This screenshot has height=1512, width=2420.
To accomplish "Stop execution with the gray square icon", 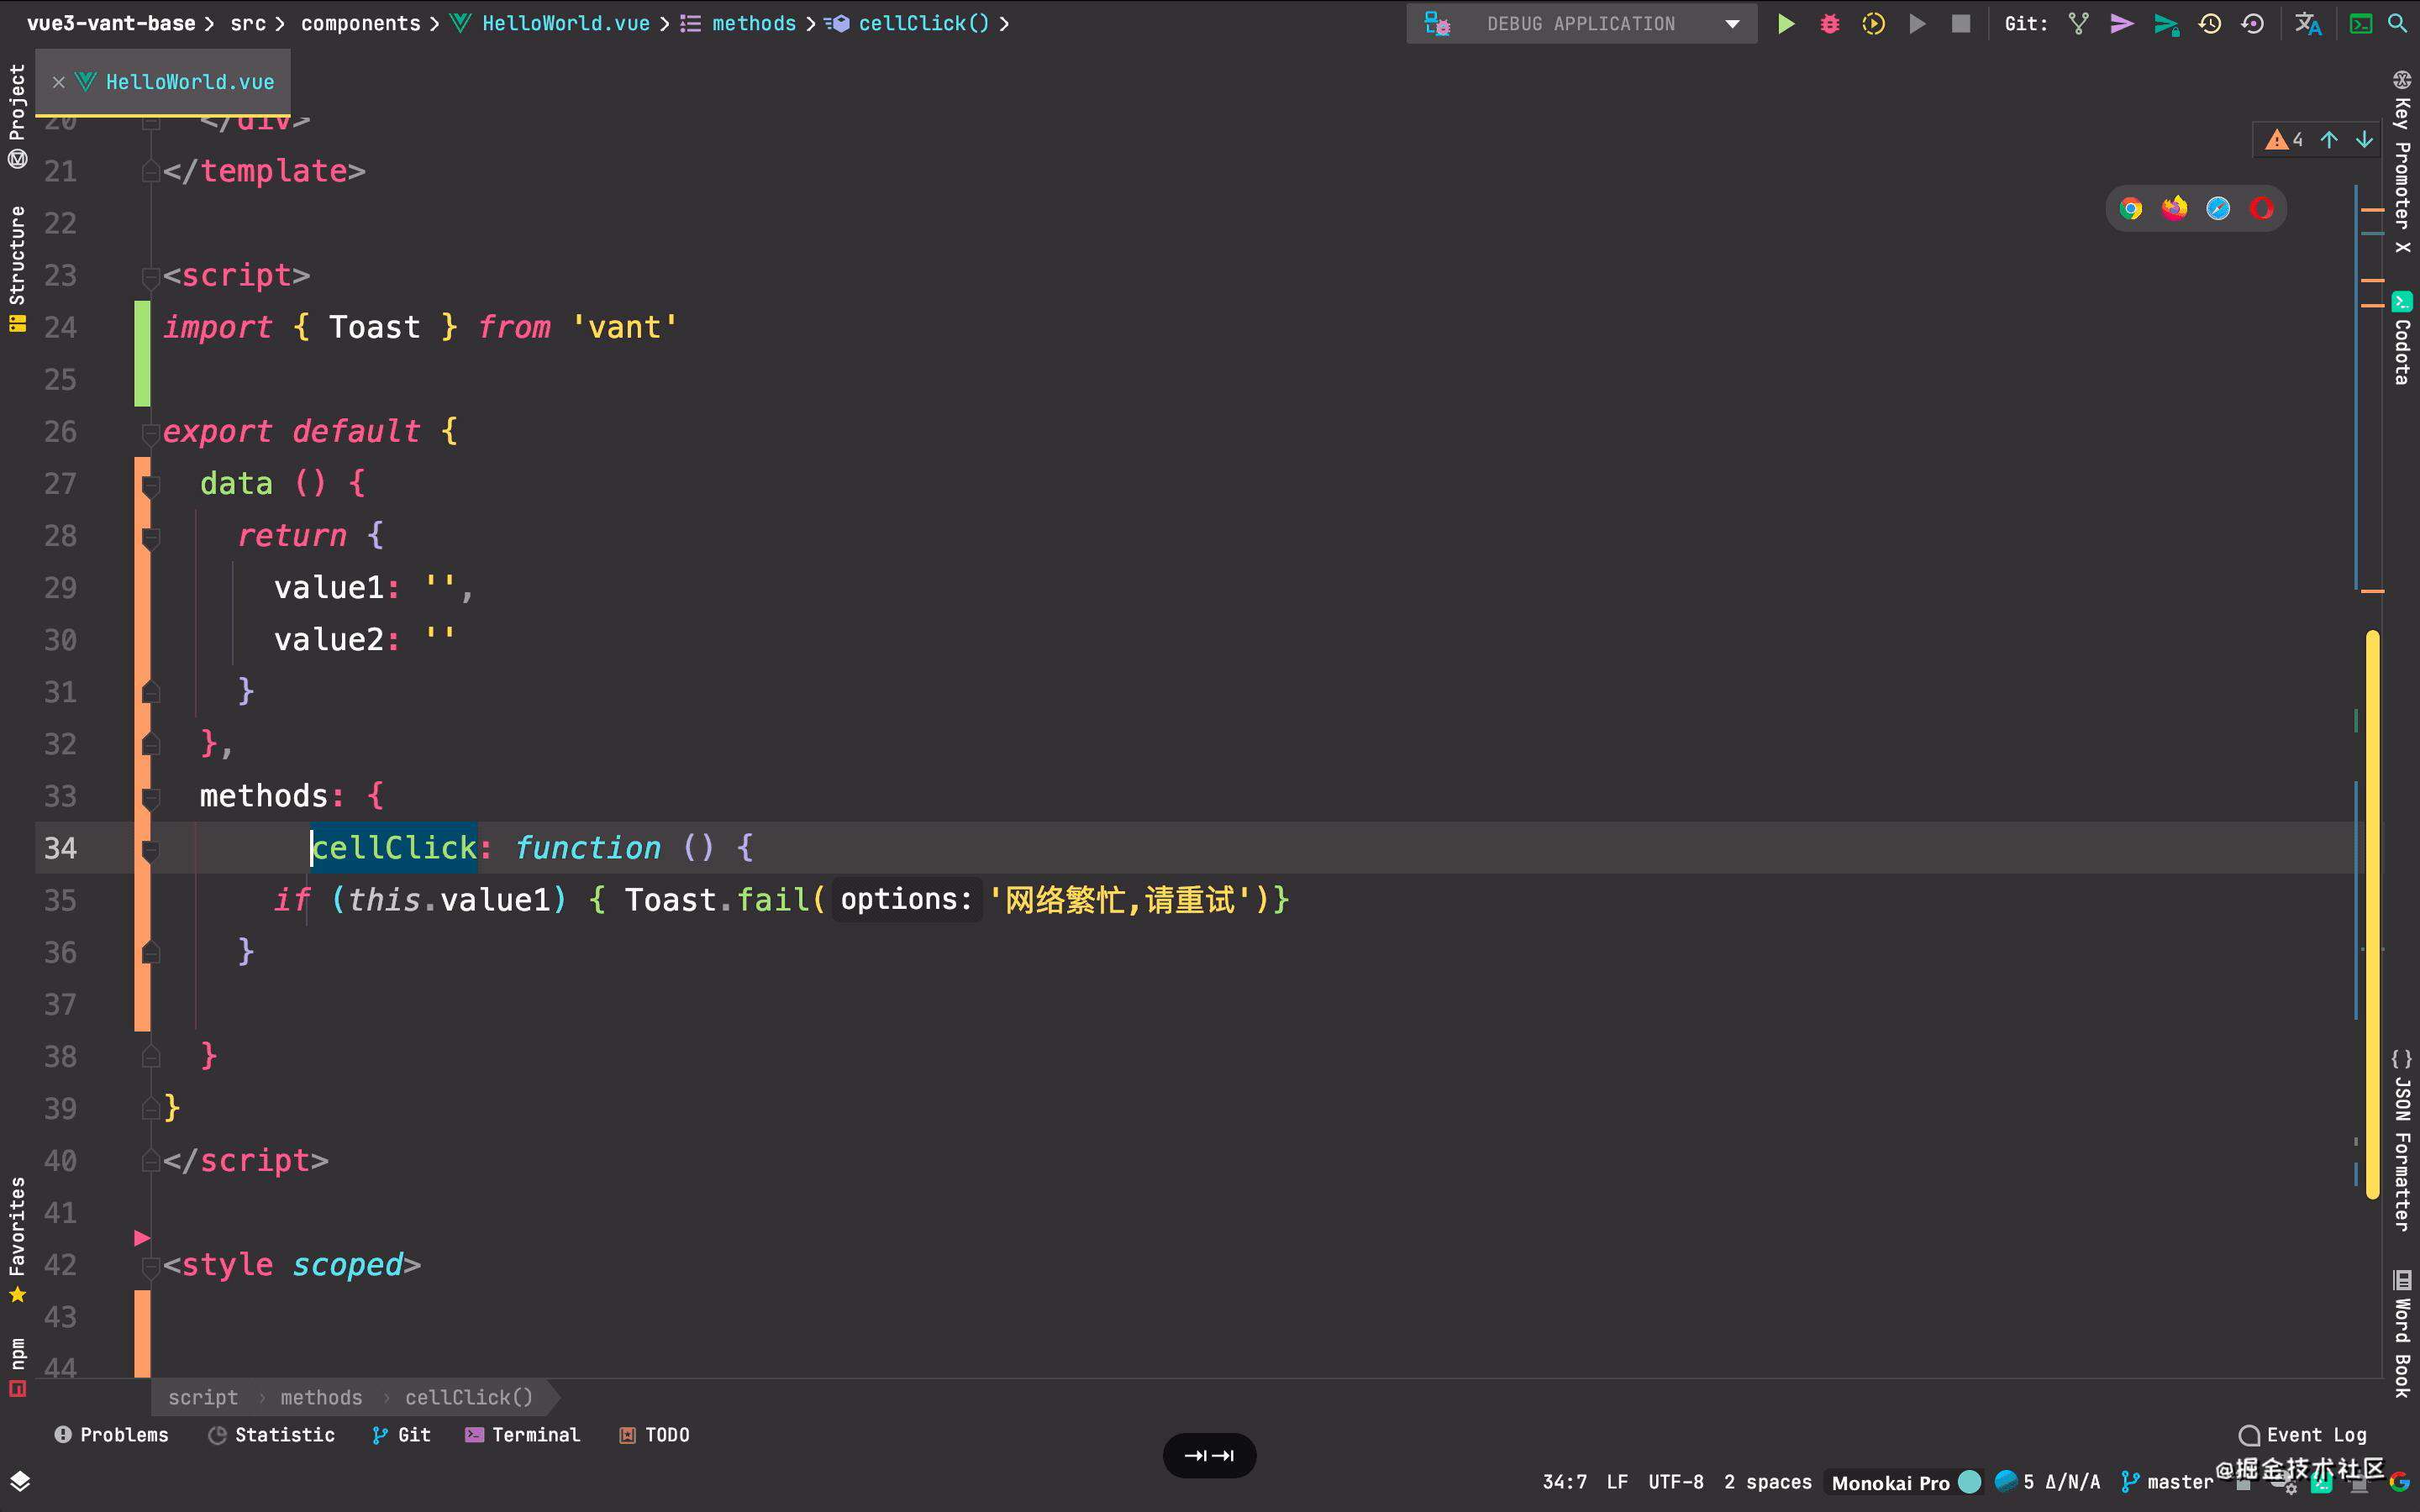I will tap(1961, 23).
